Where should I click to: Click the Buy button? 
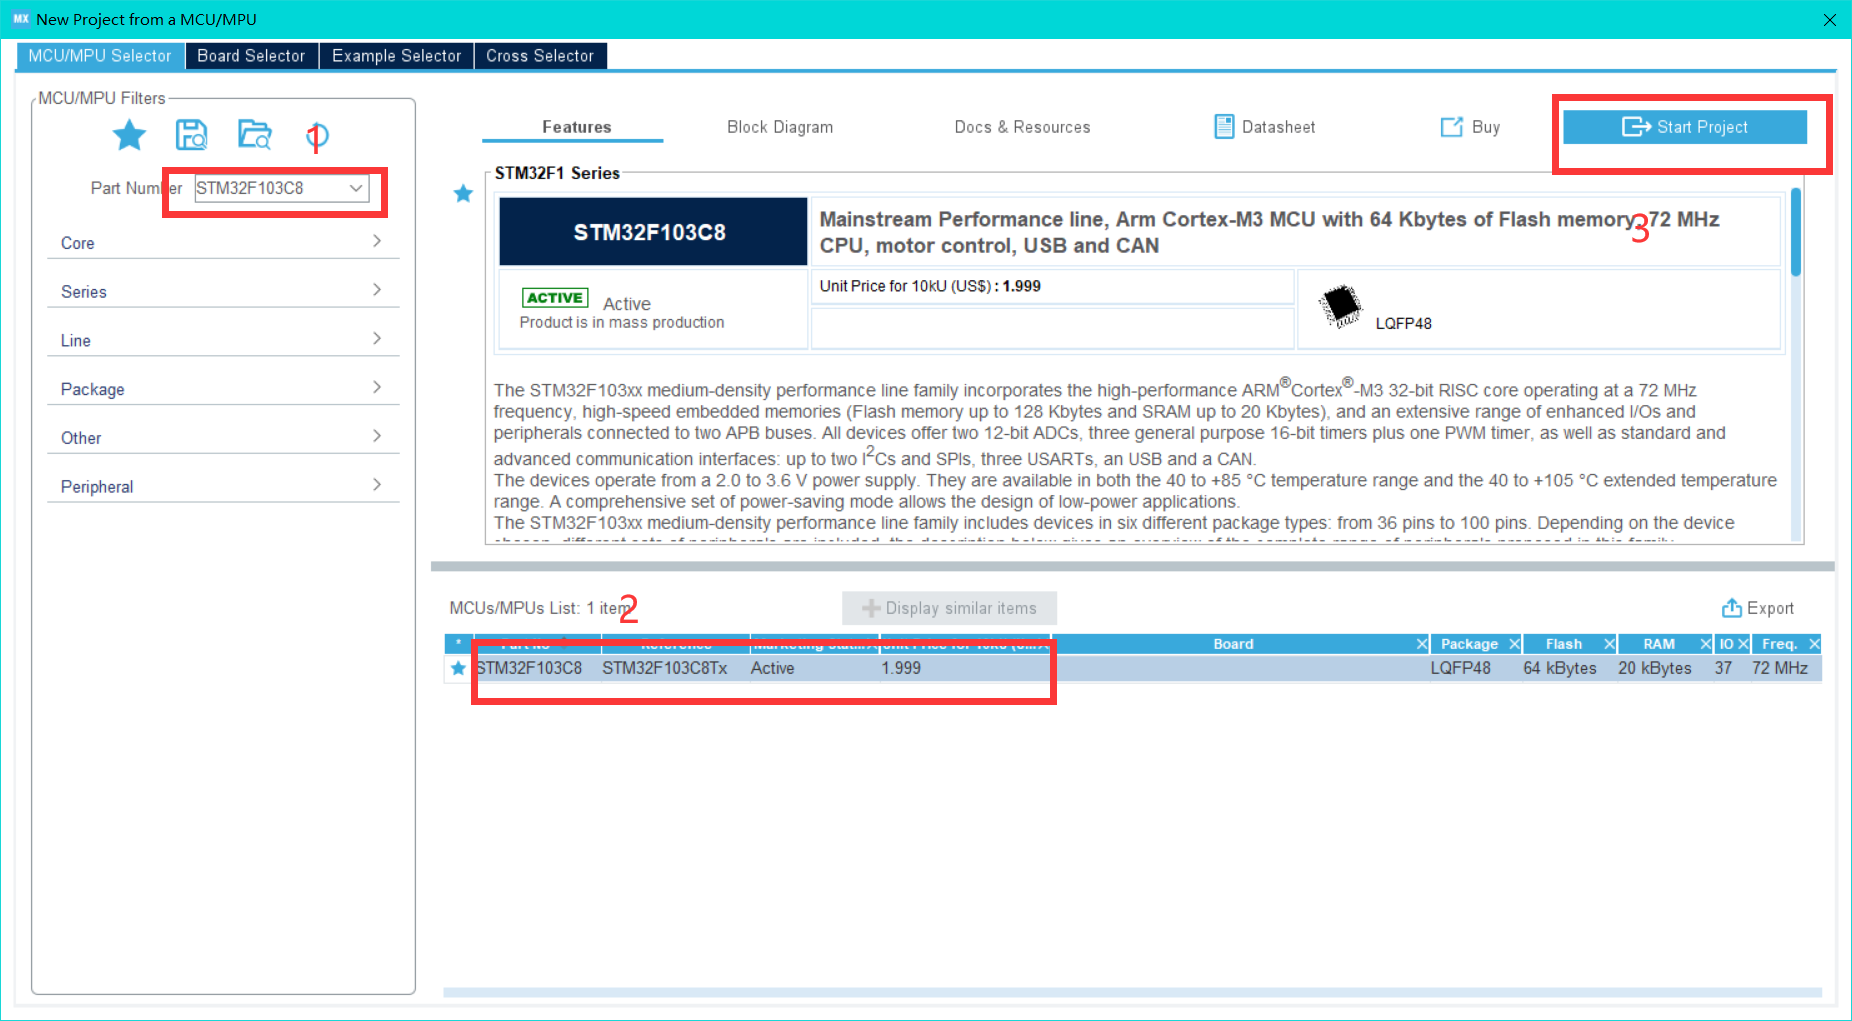[1470, 127]
